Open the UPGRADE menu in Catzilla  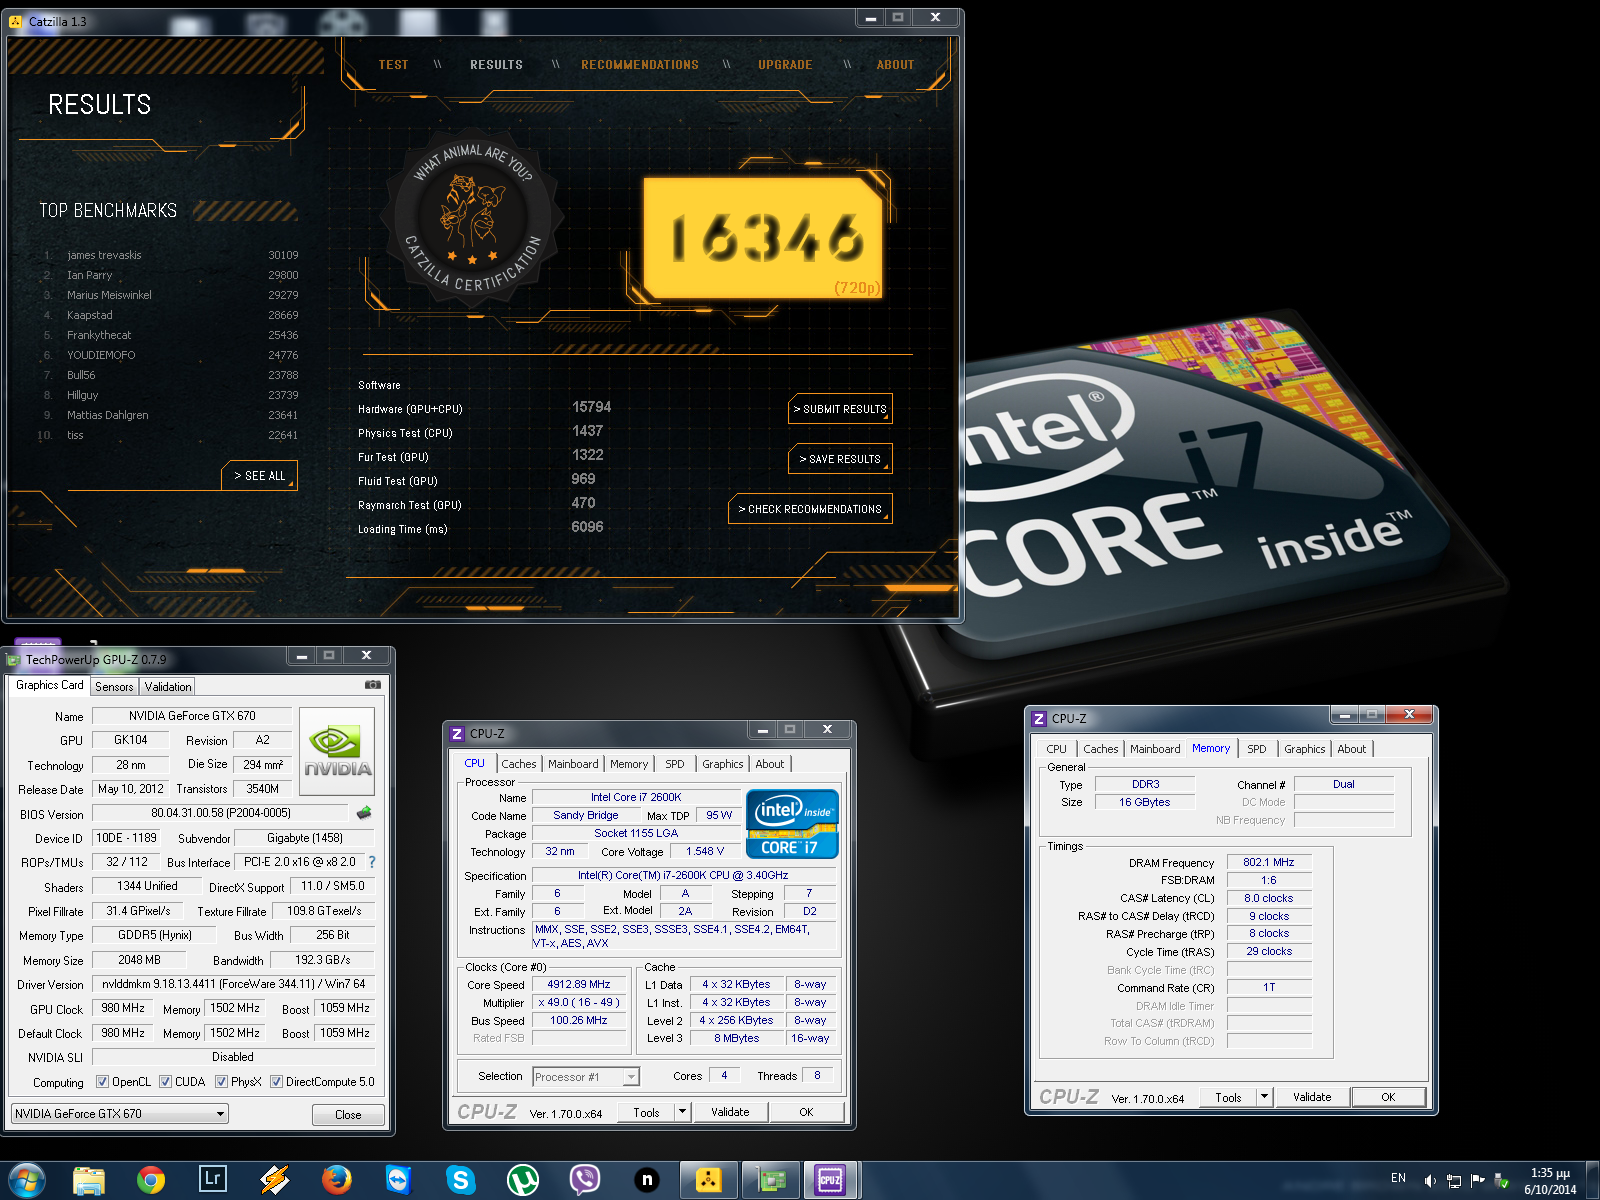click(785, 65)
